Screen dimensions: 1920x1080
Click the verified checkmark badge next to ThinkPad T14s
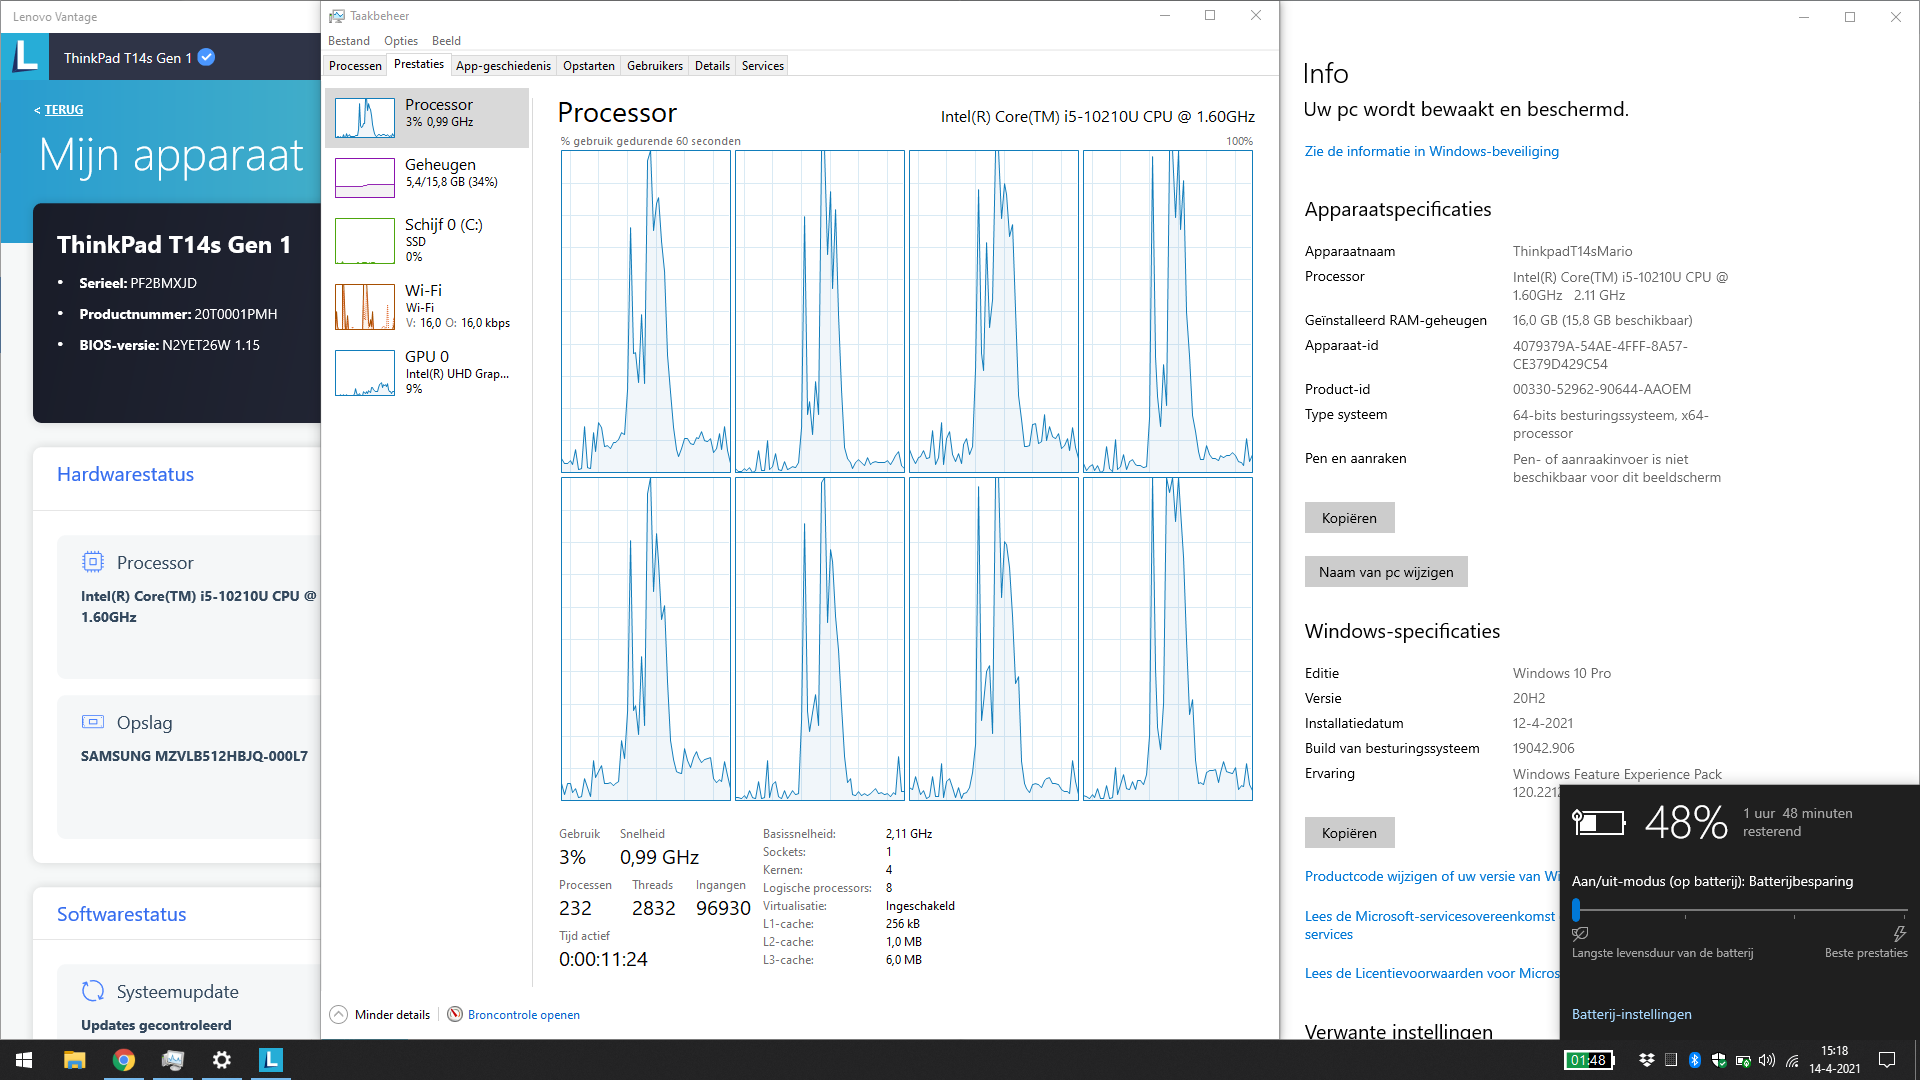206,57
